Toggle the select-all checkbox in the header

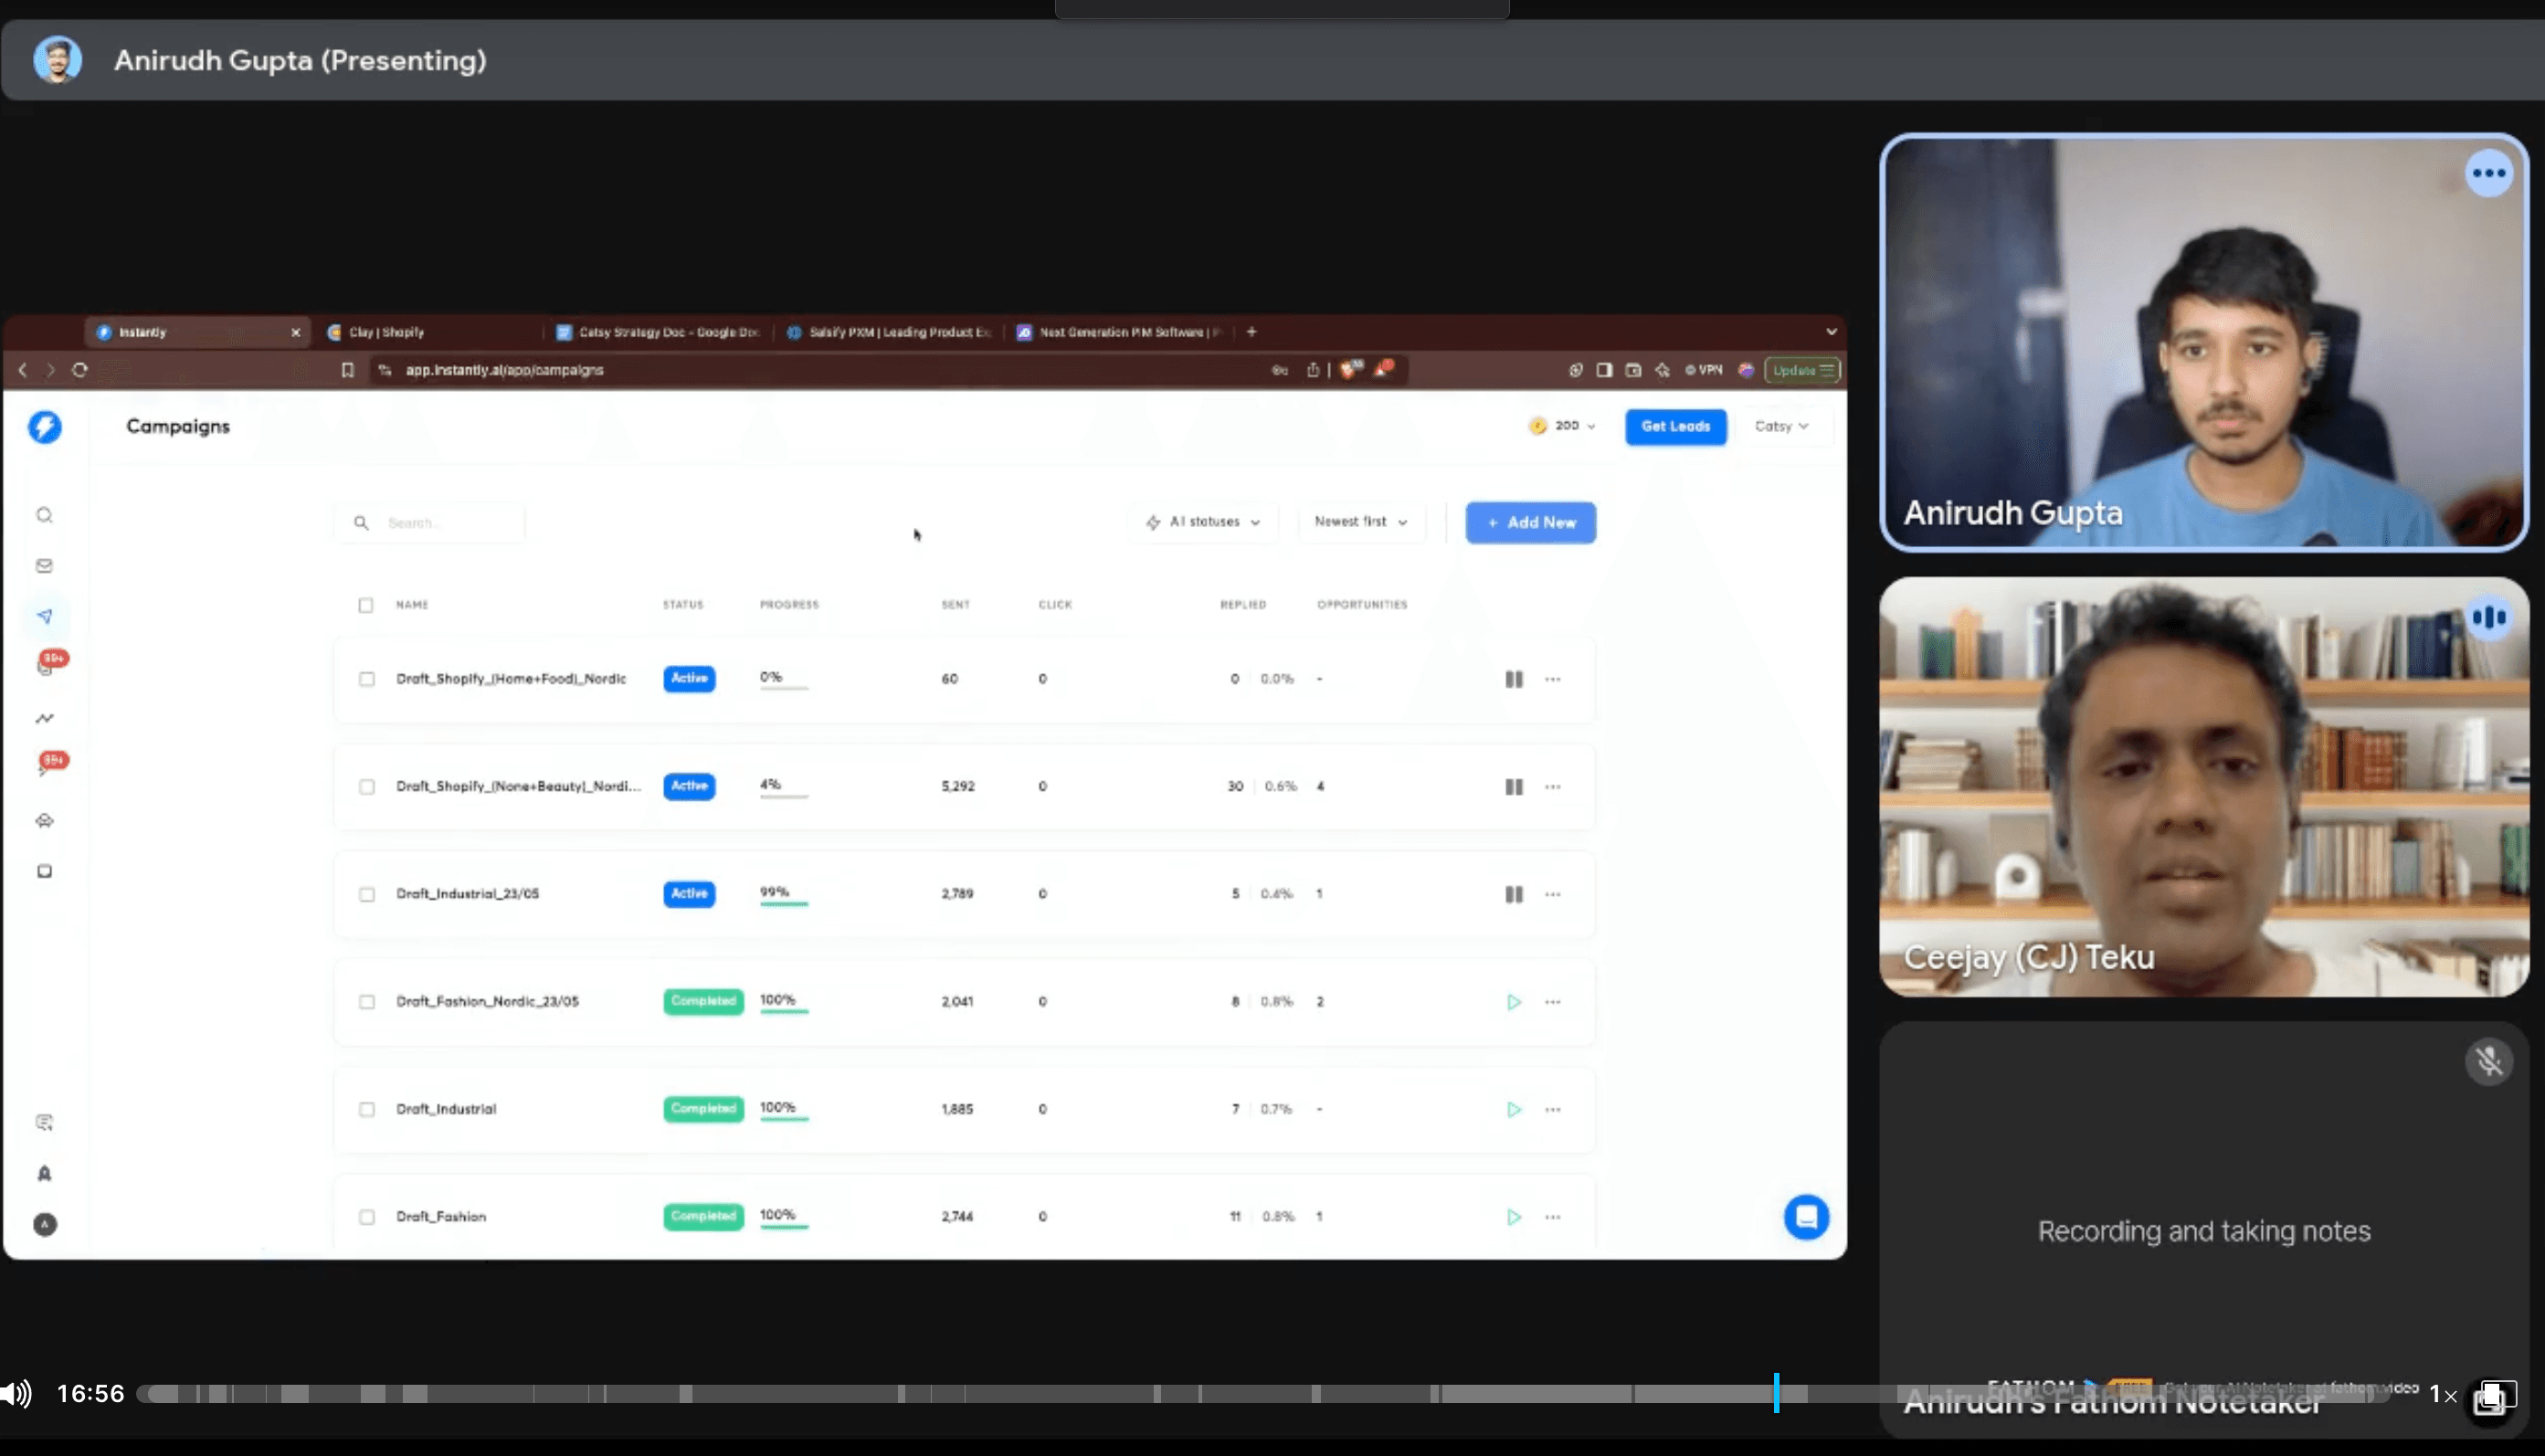(366, 605)
